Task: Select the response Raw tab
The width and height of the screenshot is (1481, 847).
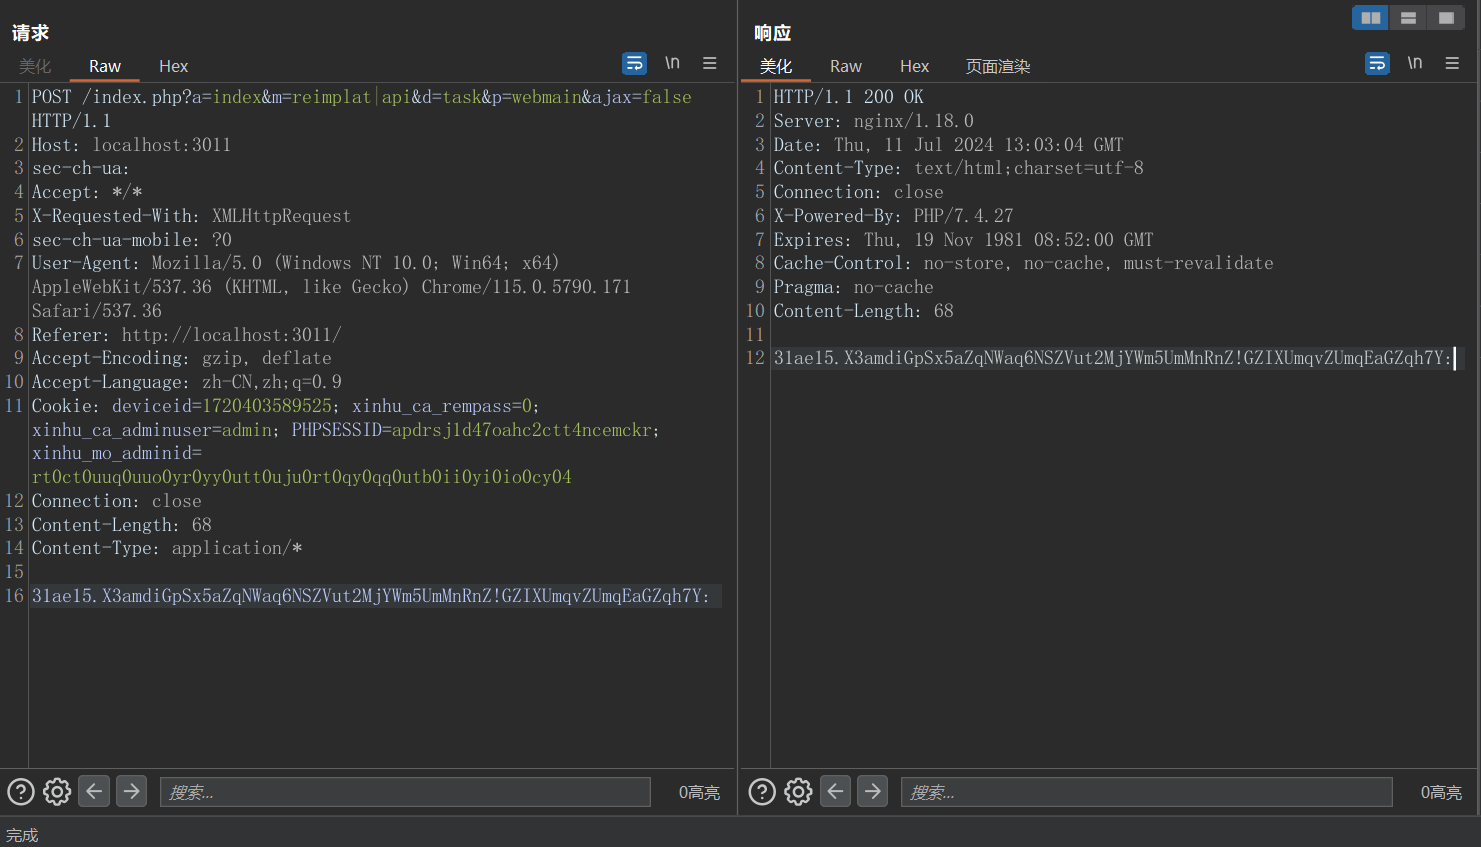Action: [846, 66]
